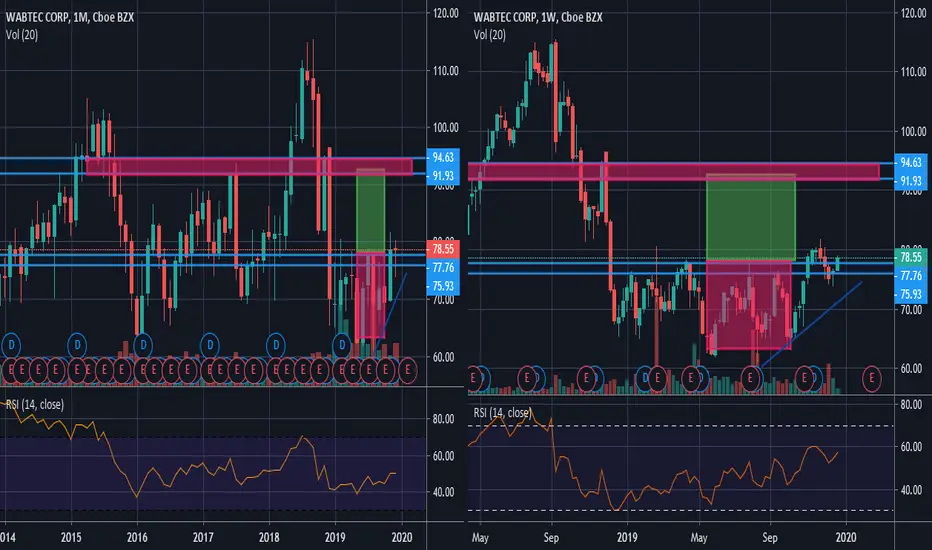Open the monthly chart title WABTEC CORP, 1M
The height and width of the screenshot is (550, 932).
(70, 17)
